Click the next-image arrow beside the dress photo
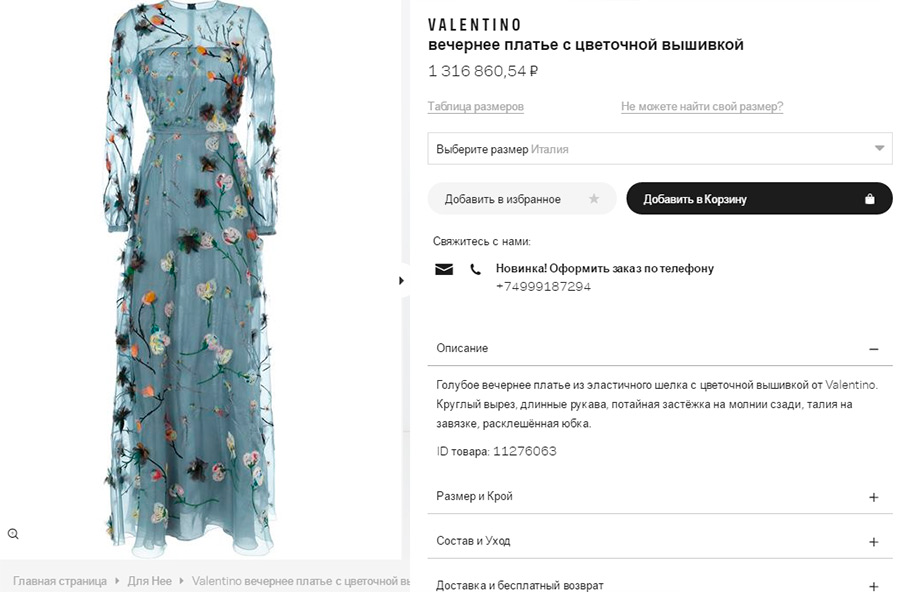 coord(403,281)
